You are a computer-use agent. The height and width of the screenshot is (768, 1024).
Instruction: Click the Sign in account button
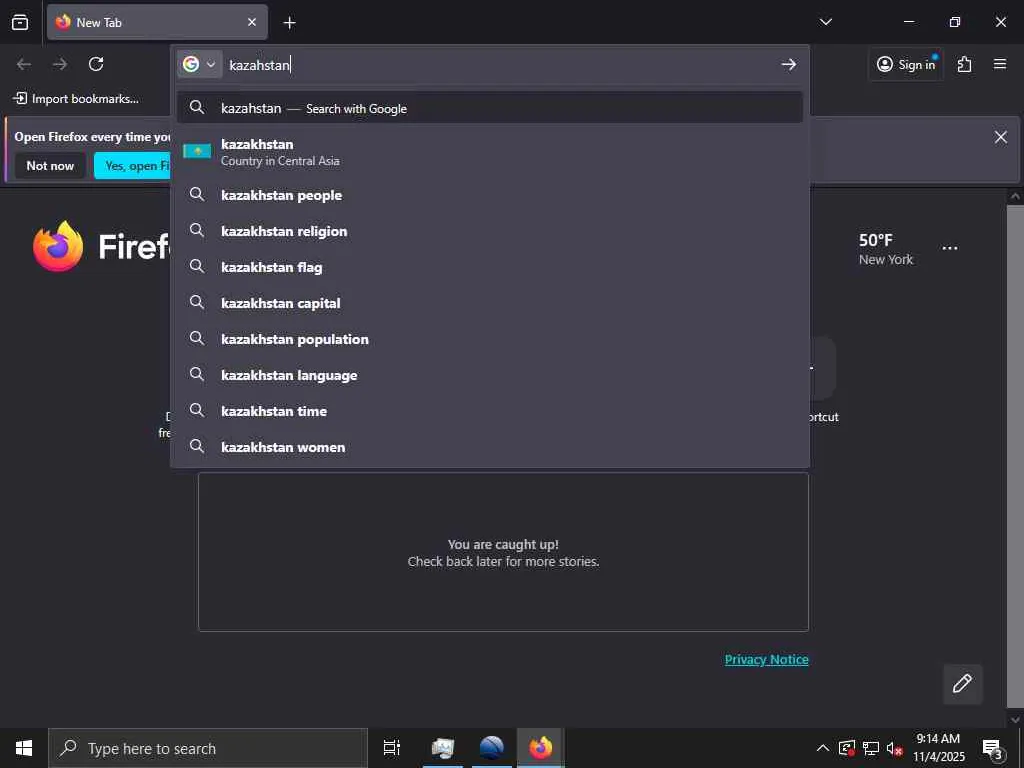pos(906,64)
